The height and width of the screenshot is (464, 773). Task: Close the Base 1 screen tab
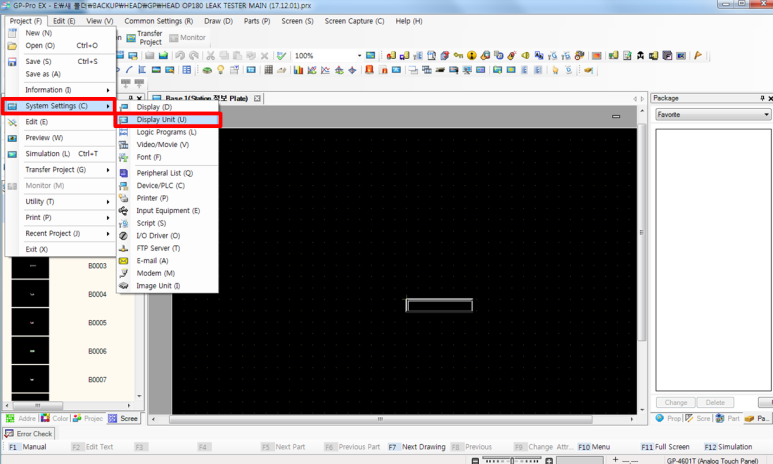(257, 99)
